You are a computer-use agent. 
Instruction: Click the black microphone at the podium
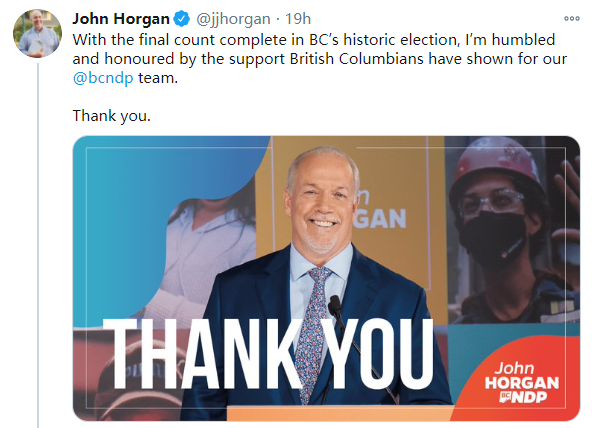coord(335,308)
